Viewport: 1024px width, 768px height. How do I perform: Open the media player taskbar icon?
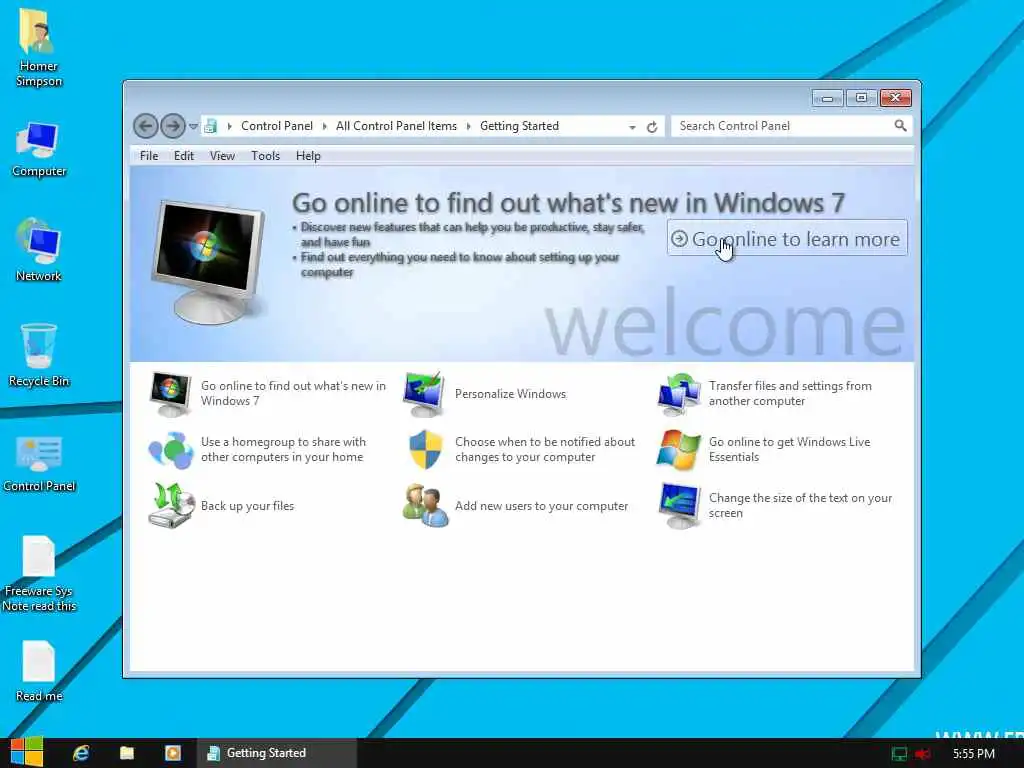(172, 753)
